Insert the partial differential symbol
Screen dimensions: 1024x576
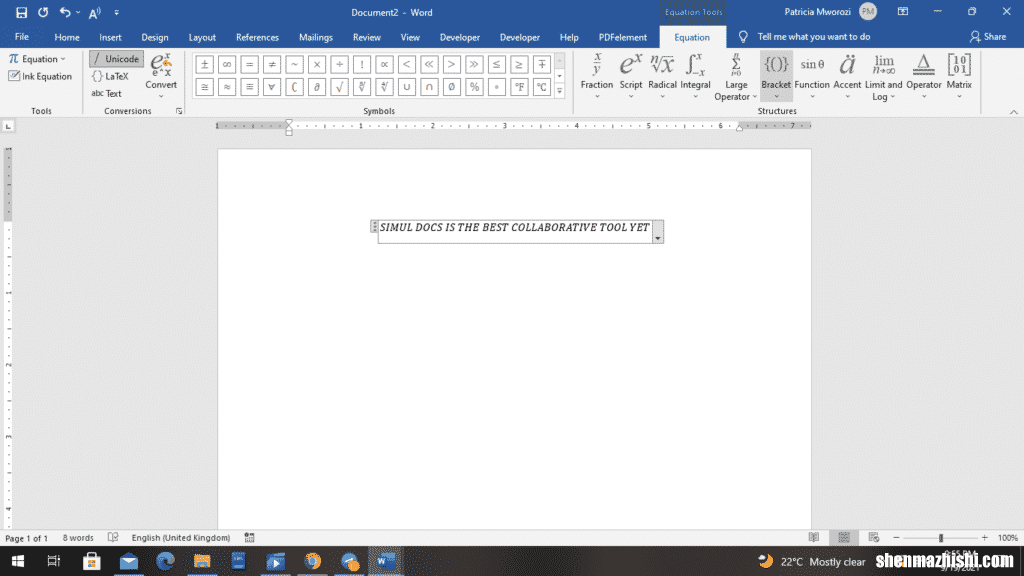317,87
